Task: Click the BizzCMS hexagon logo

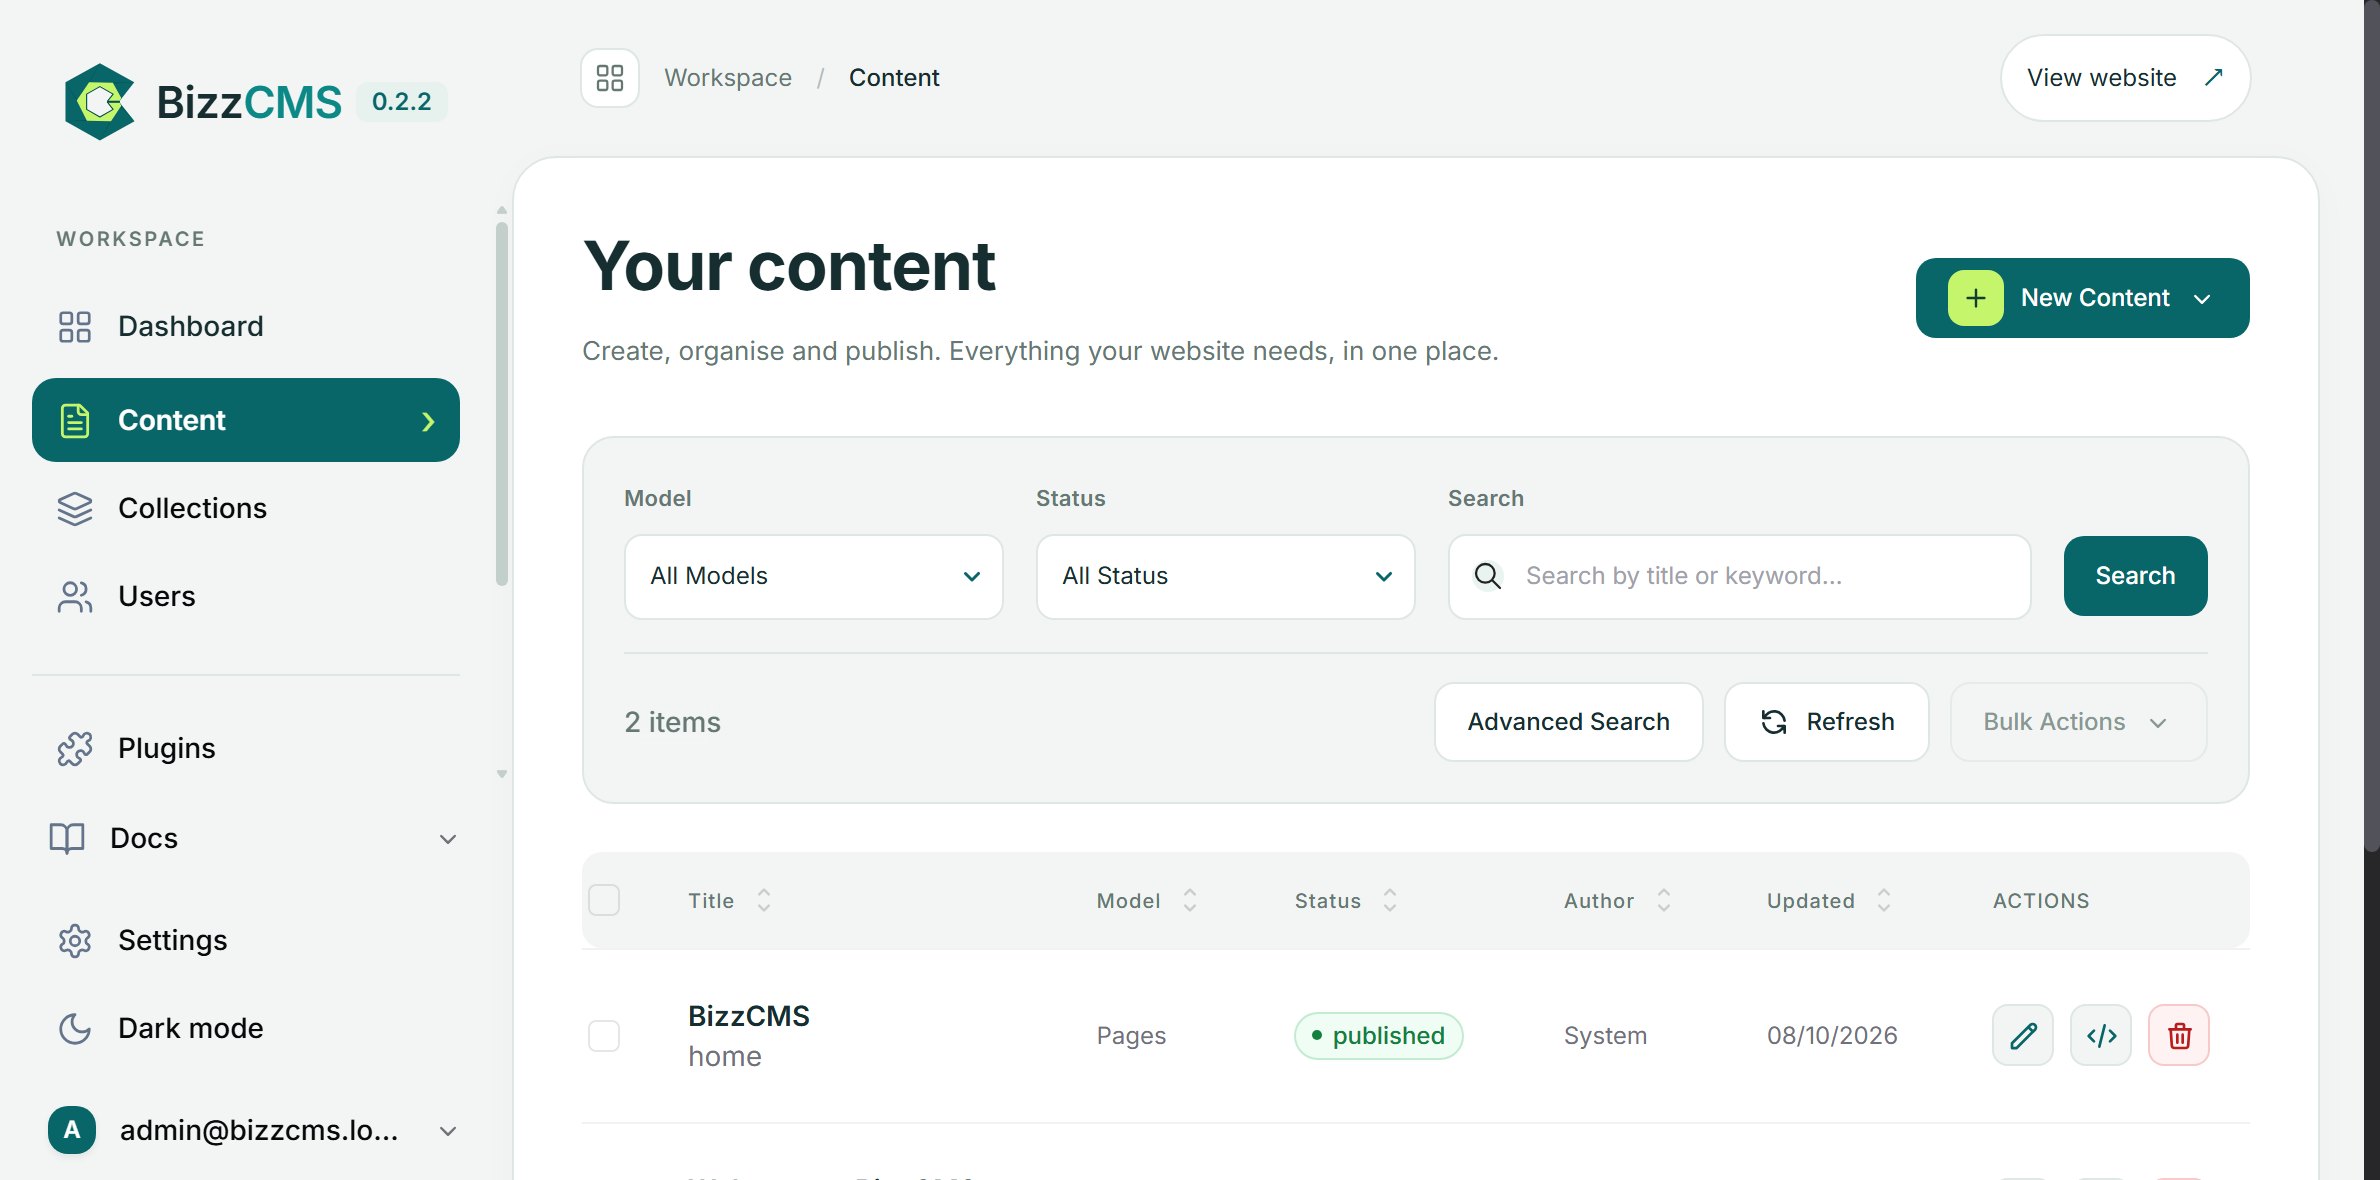Action: coord(99,101)
